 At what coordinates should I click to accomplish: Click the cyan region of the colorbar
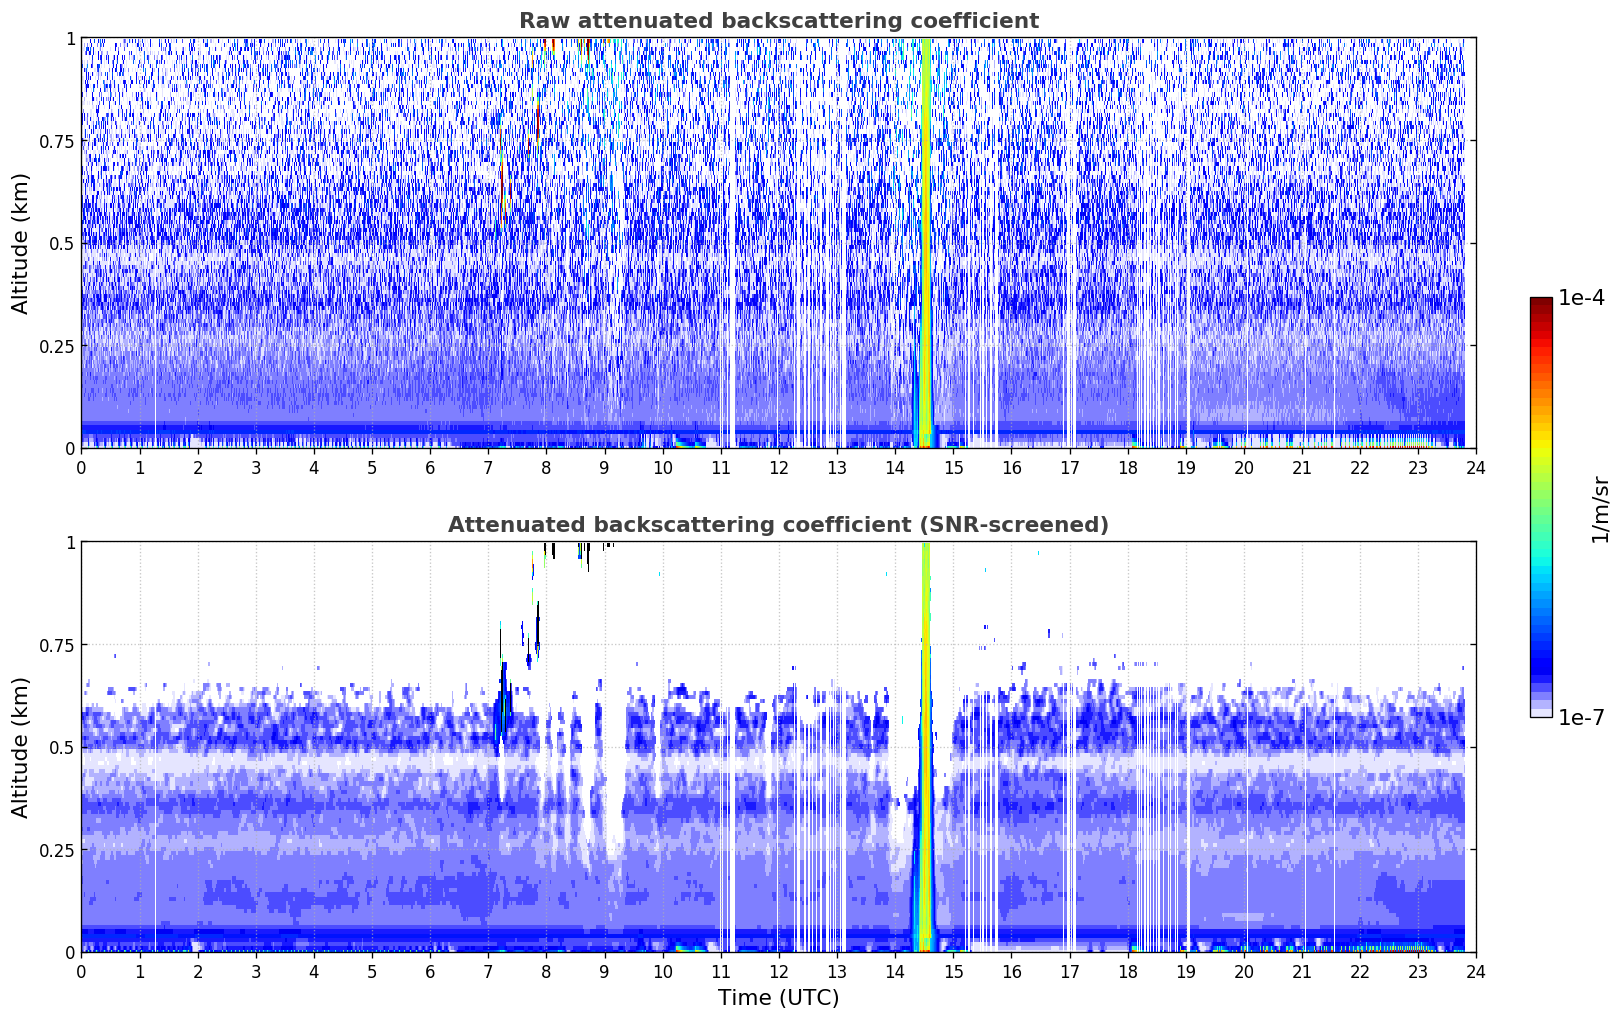click(x=1540, y=570)
